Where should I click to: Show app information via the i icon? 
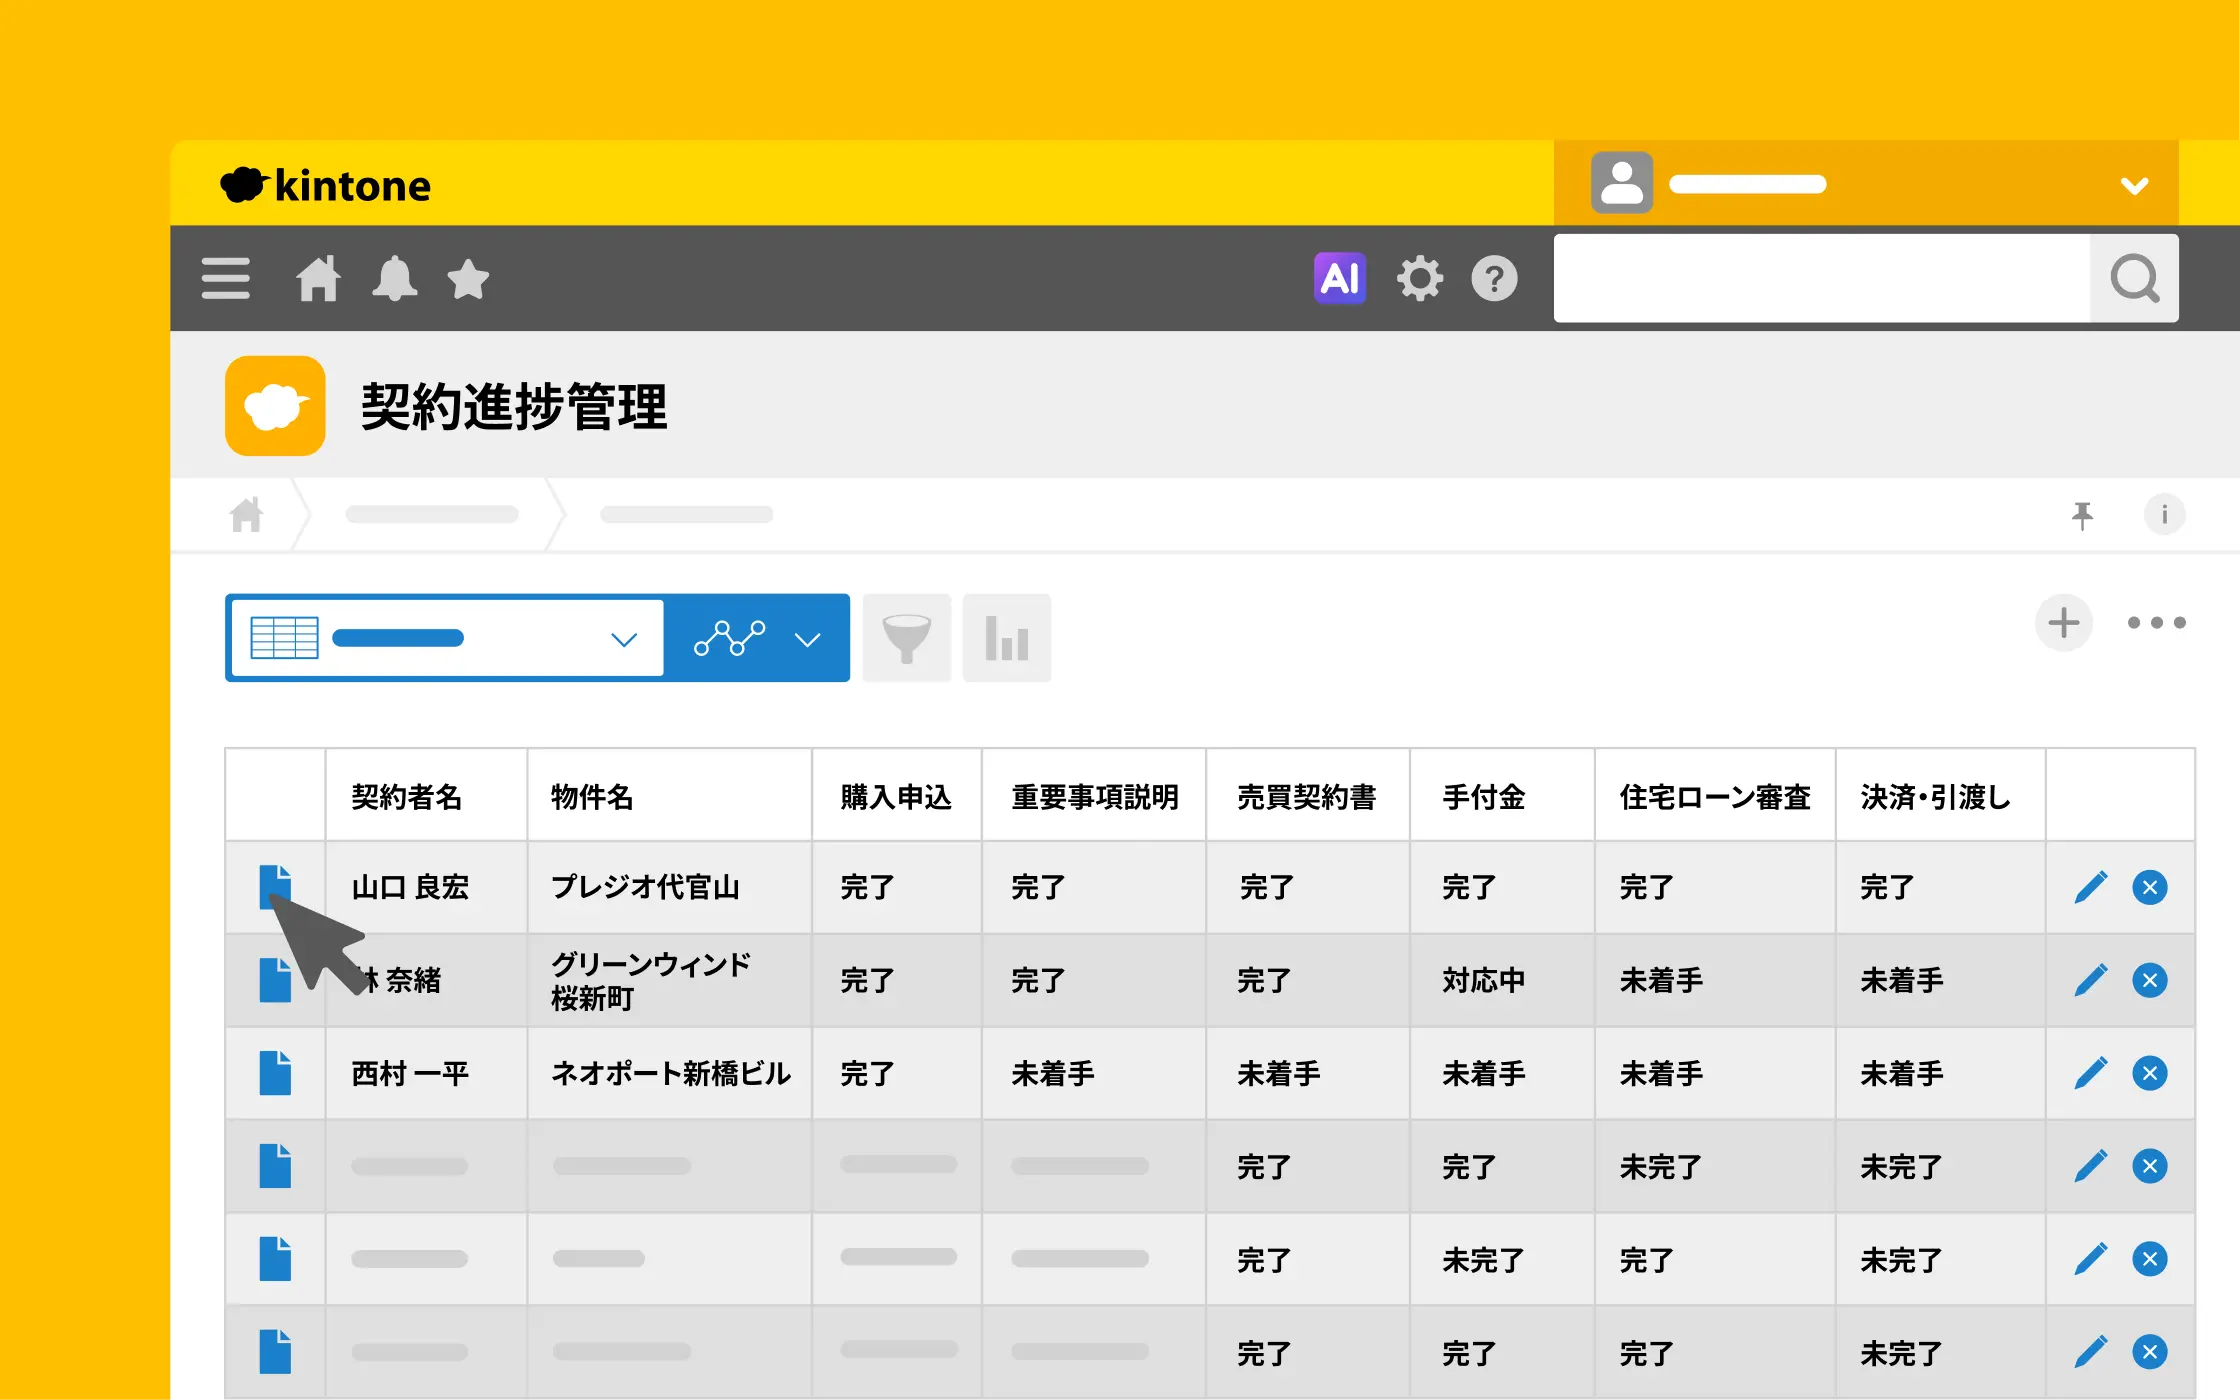coord(2164,515)
